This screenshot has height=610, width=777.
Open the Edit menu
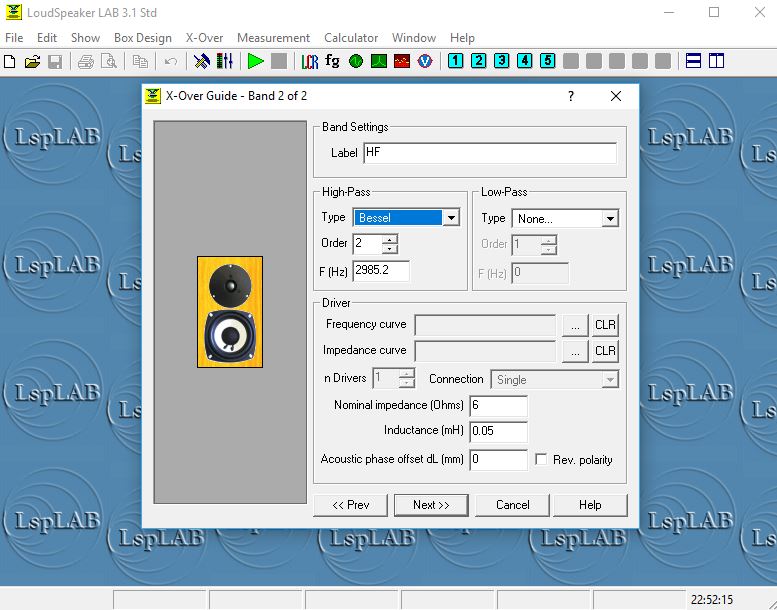pyautogui.click(x=47, y=38)
